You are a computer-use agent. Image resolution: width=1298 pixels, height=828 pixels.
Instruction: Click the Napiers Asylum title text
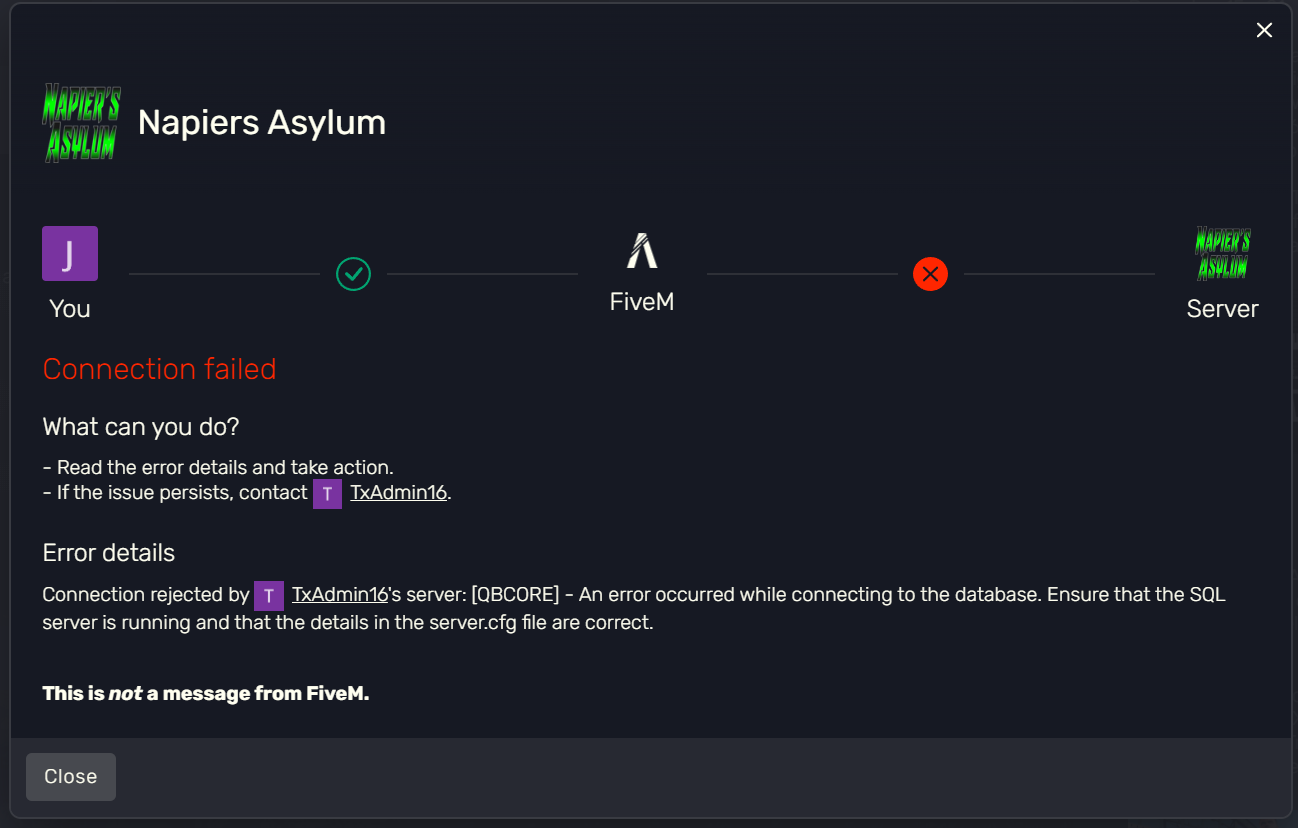pyautogui.click(x=261, y=122)
